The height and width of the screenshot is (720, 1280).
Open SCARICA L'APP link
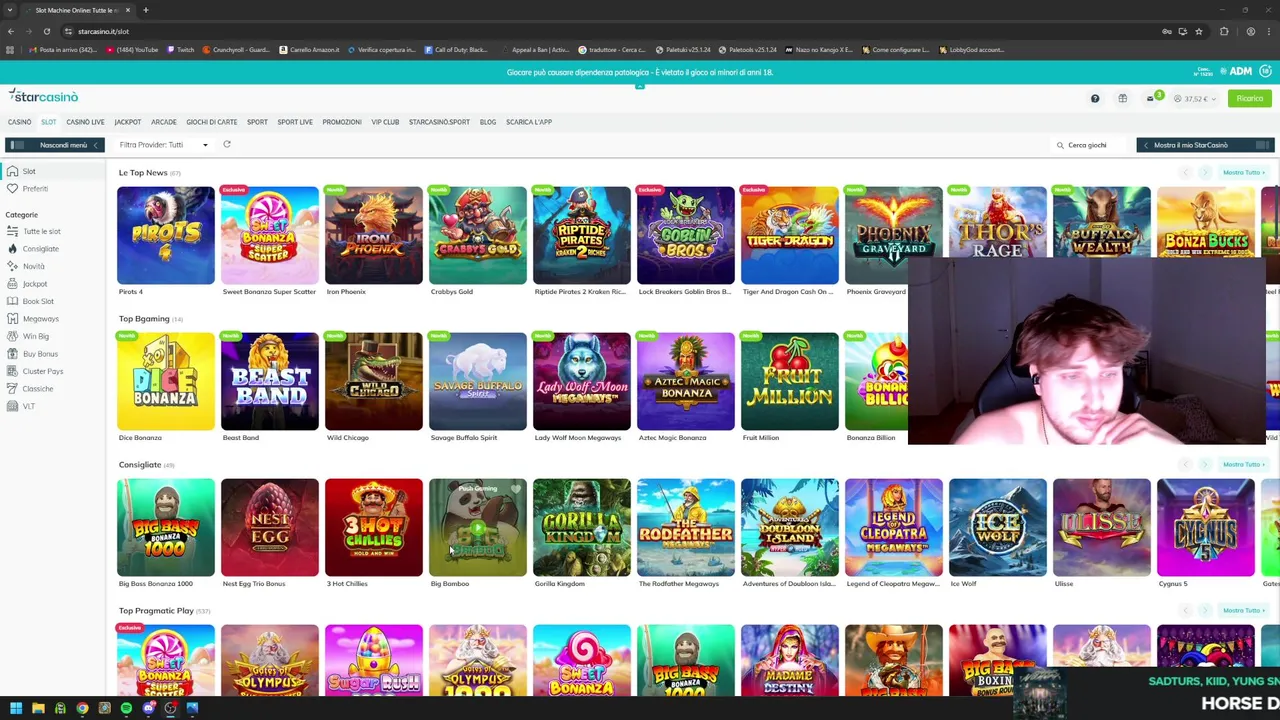tap(529, 122)
